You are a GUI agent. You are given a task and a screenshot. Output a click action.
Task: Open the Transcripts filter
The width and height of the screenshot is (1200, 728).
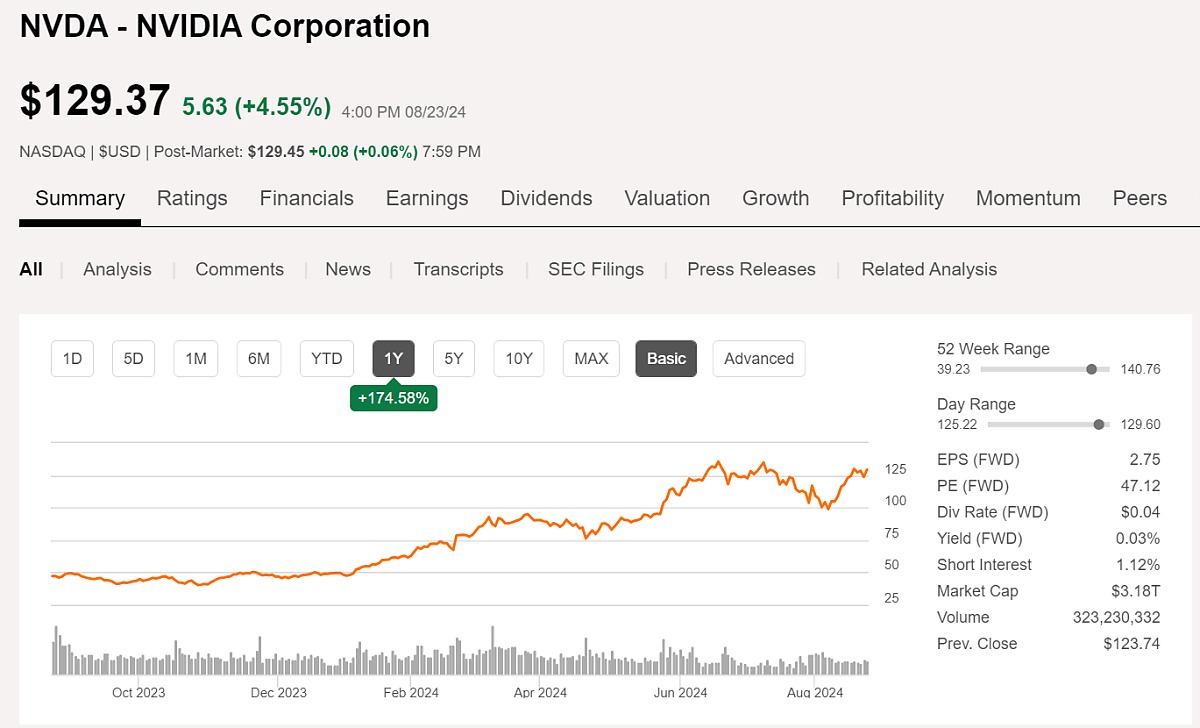point(458,269)
